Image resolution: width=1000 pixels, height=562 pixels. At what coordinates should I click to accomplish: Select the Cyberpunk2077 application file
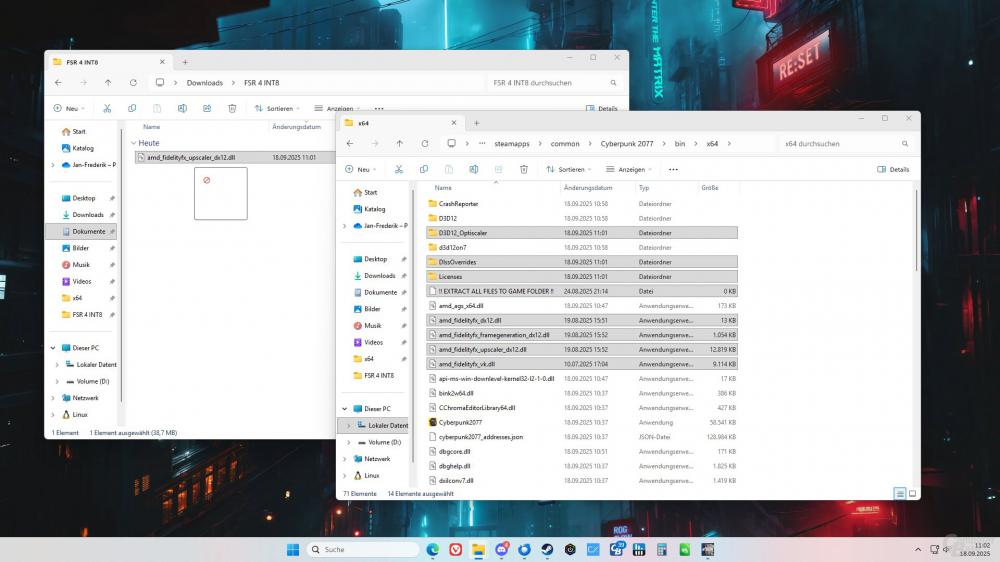(460, 422)
